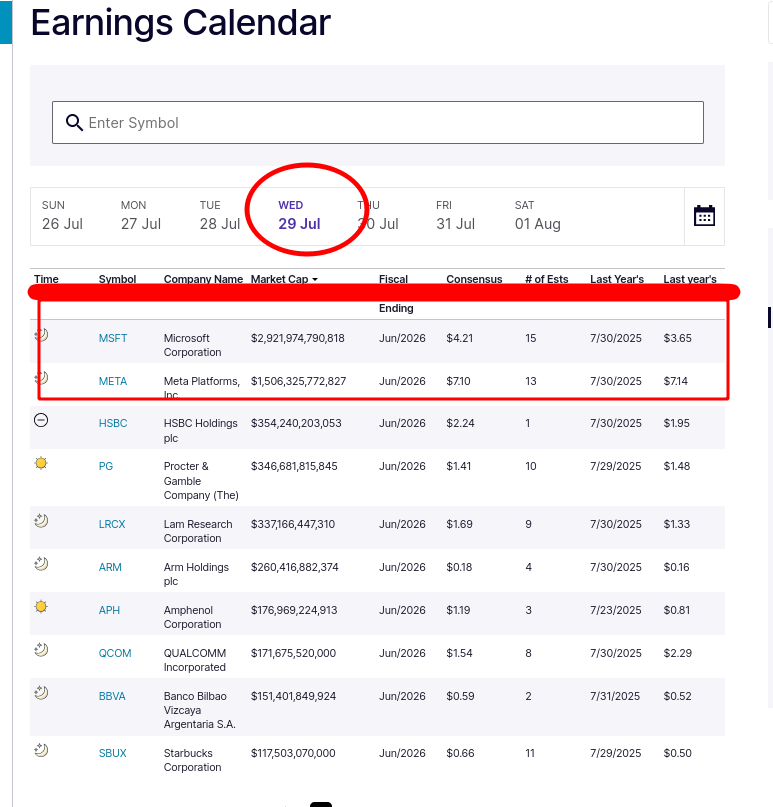Click the Time column header
Image resolution: width=773 pixels, height=807 pixels.
[x=46, y=279]
